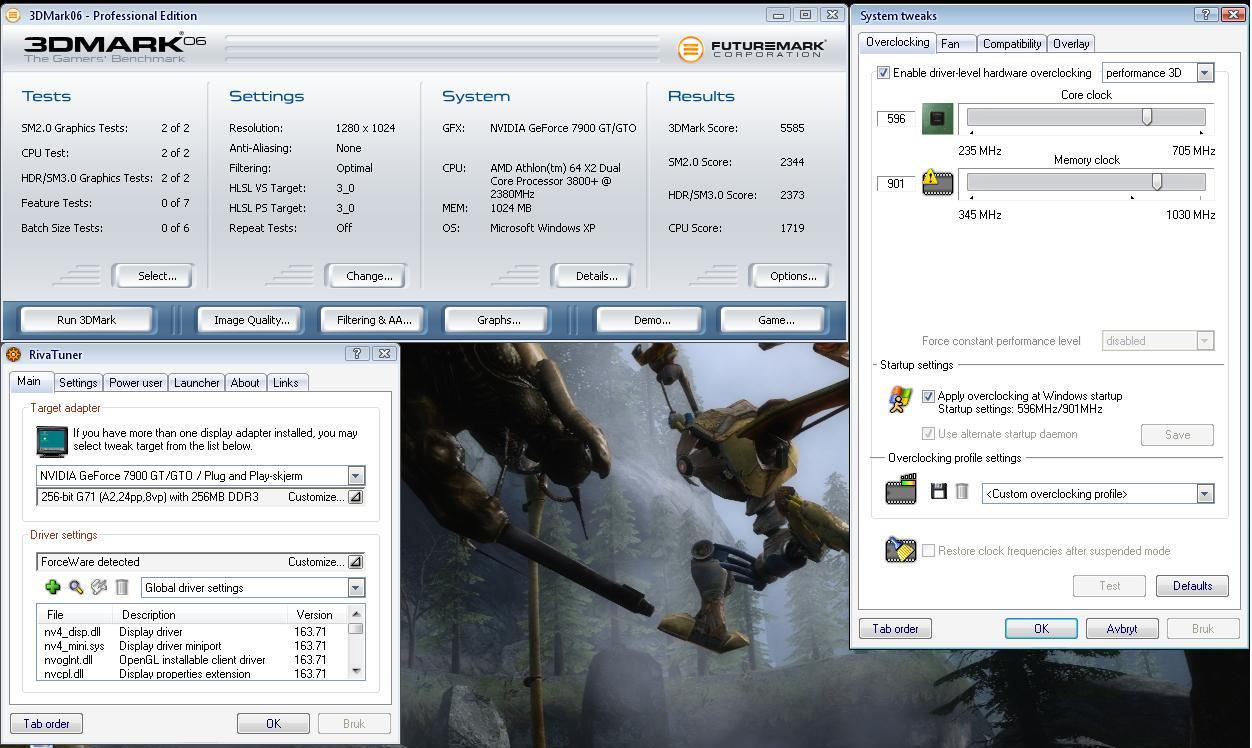Viewport: 1252px width, 748px height.
Task: Delete overclocking profile with trash icon
Action: [x=961, y=491]
